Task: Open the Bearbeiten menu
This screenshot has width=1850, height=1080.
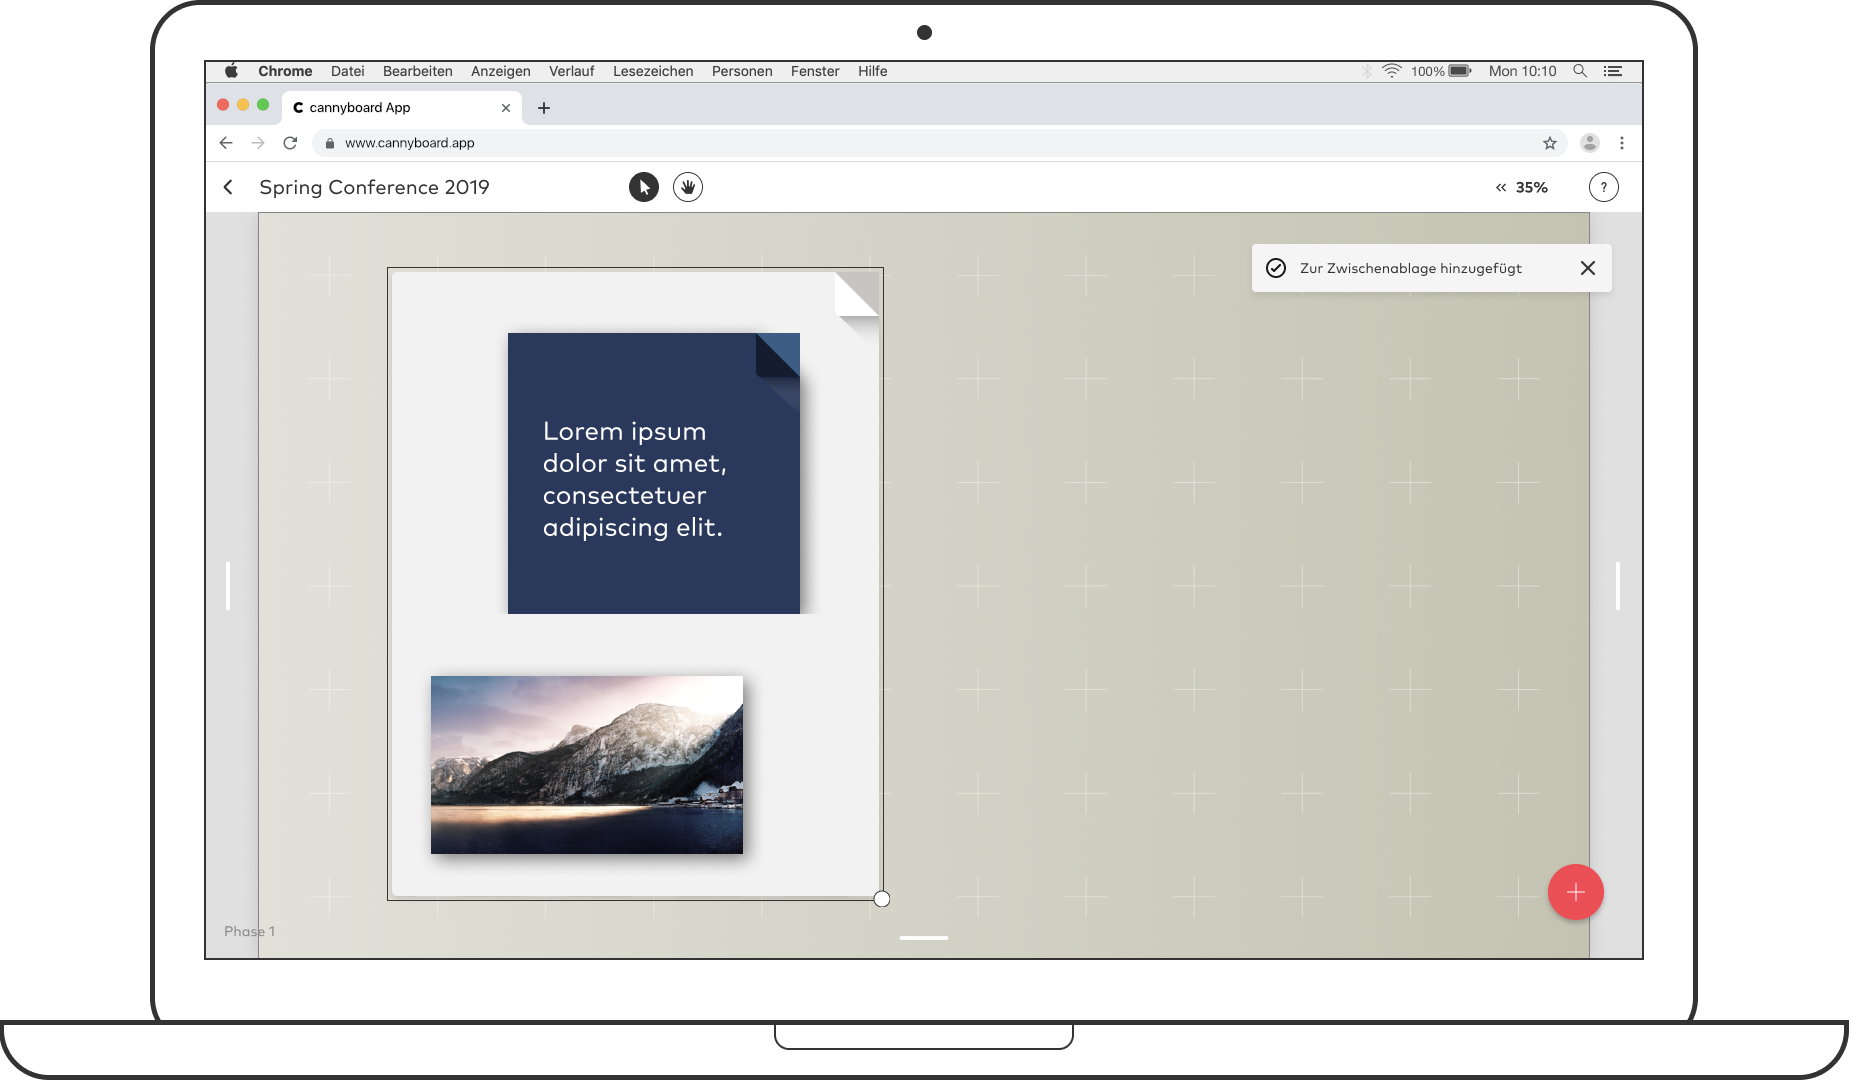Action: [x=418, y=71]
